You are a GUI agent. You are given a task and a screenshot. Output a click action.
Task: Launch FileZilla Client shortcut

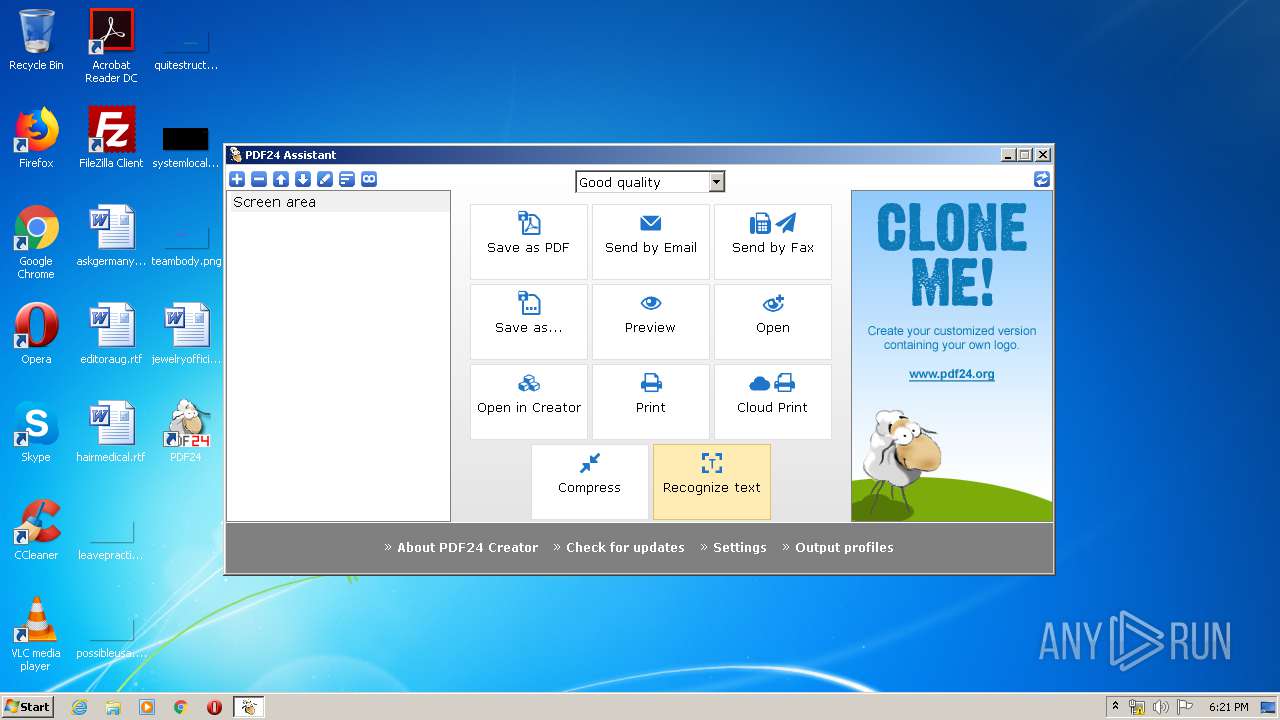(111, 138)
